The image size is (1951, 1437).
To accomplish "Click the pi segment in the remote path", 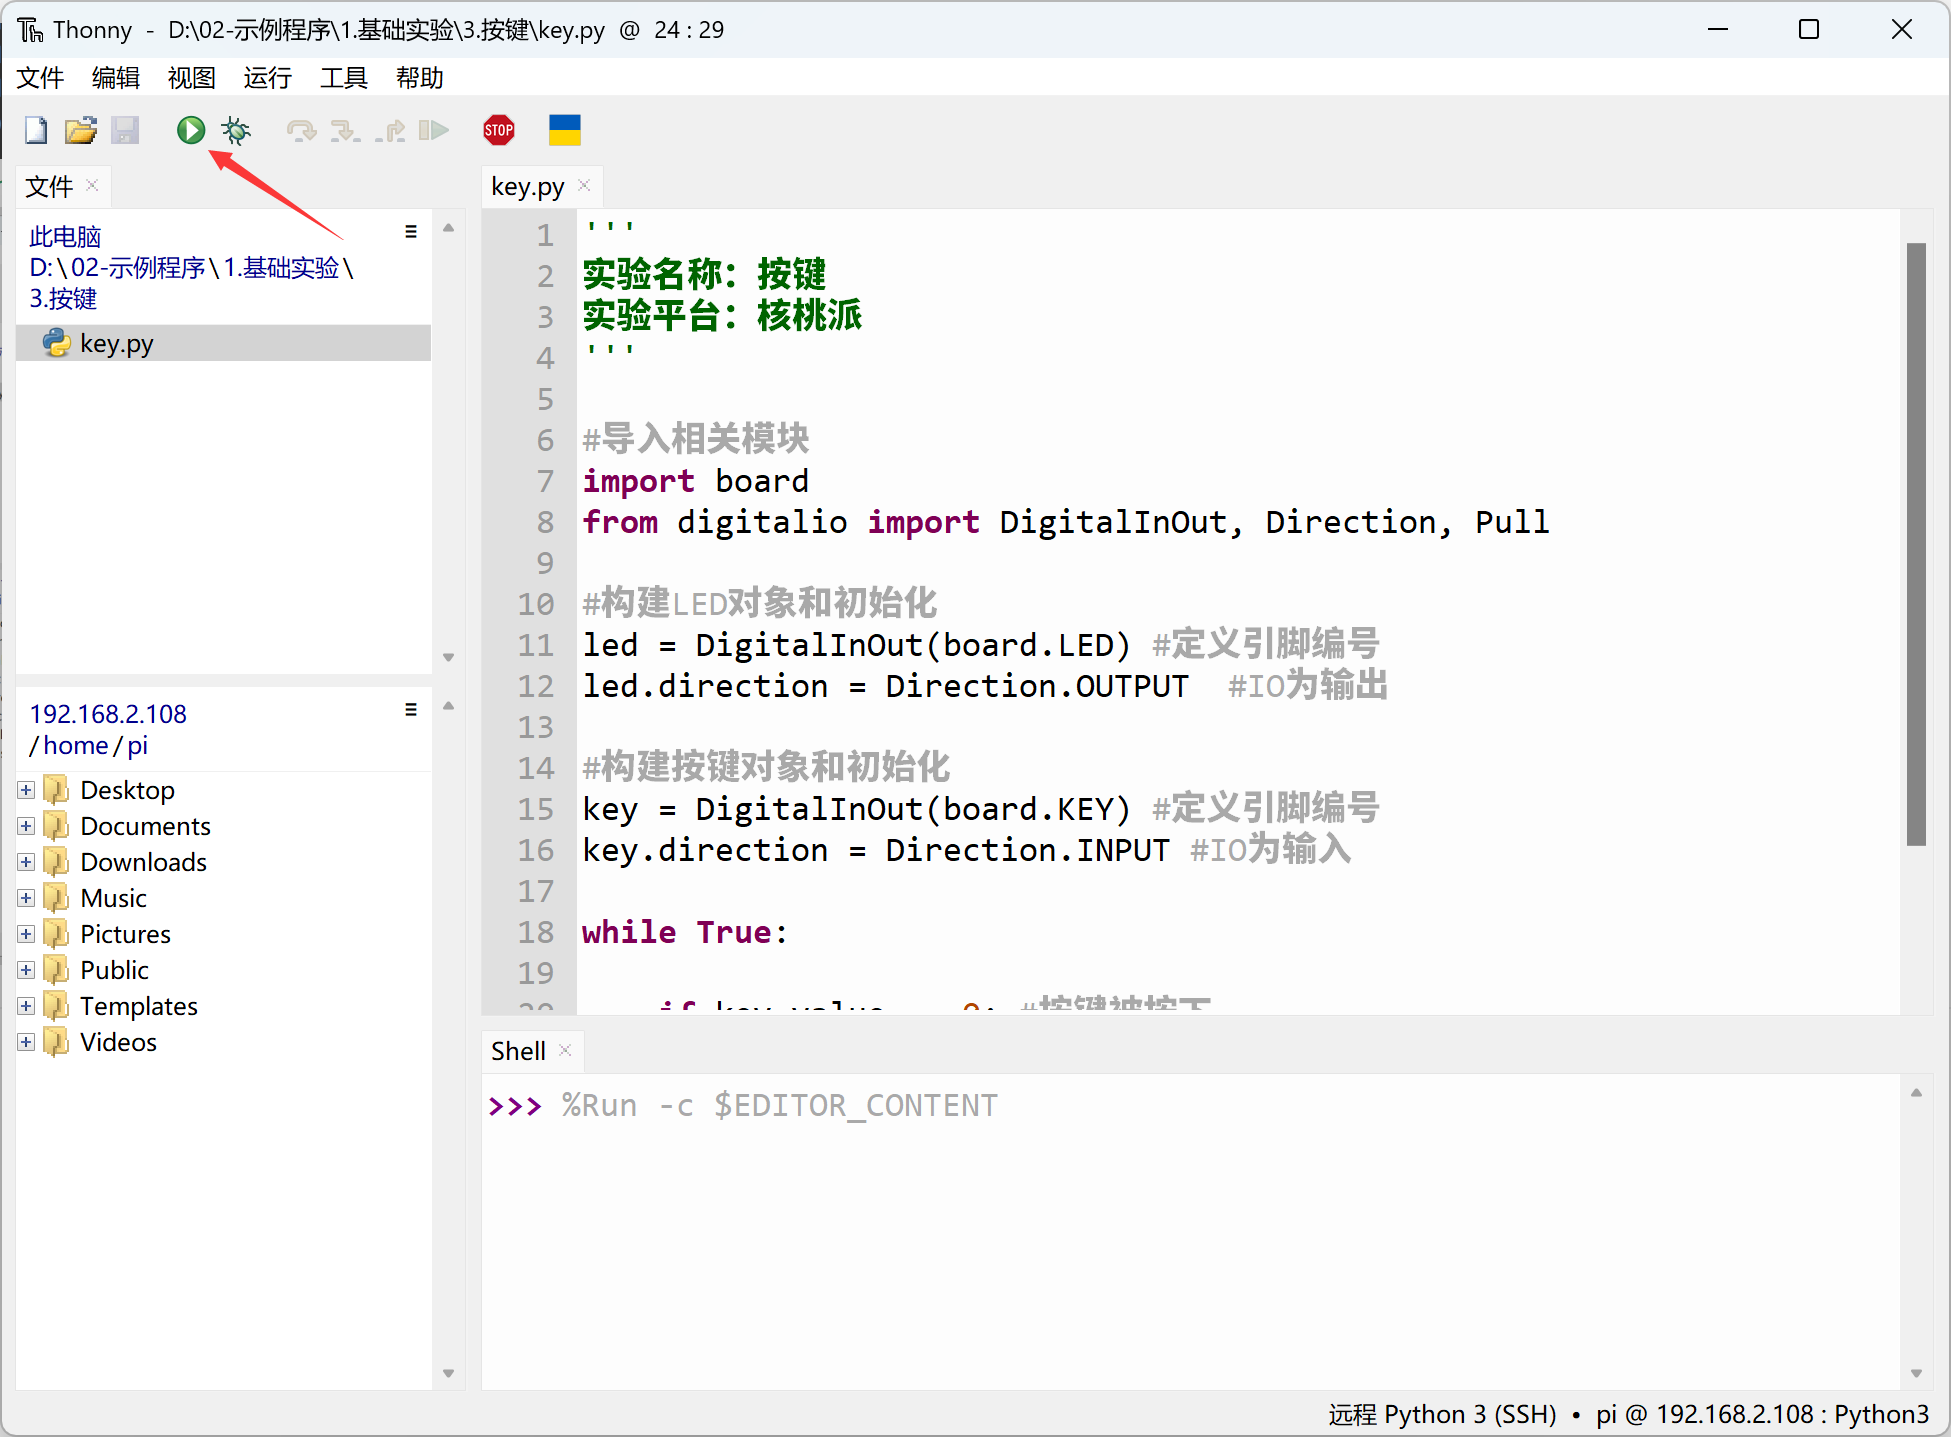I will (138, 745).
